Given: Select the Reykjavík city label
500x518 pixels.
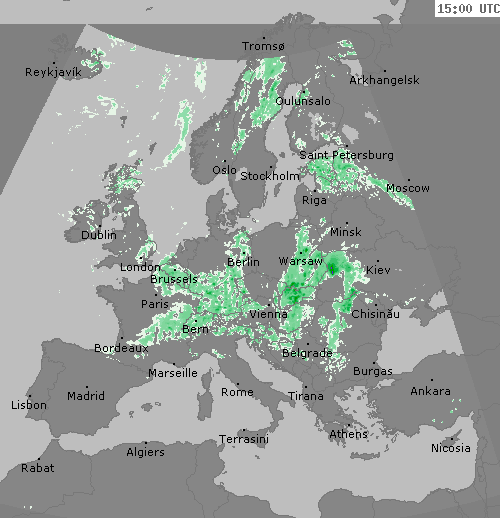Looking at the screenshot, I should pos(53,72).
